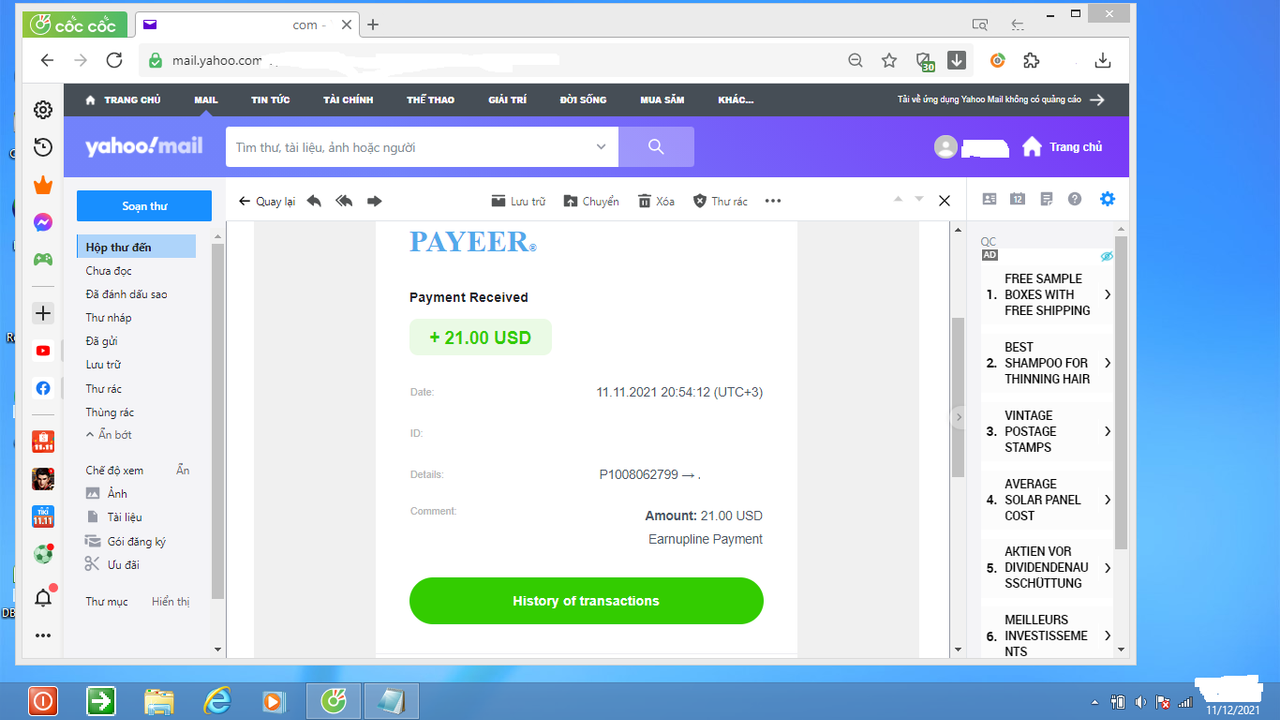This screenshot has width=1280, height=720.
Task: Click the zoom out magnifier in address bar
Action: pyautogui.click(x=855, y=61)
